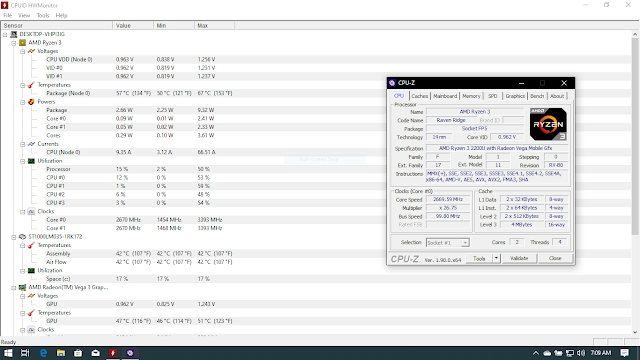
Task: Click the Validate button in CPU-Z
Action: click(519, 258)
